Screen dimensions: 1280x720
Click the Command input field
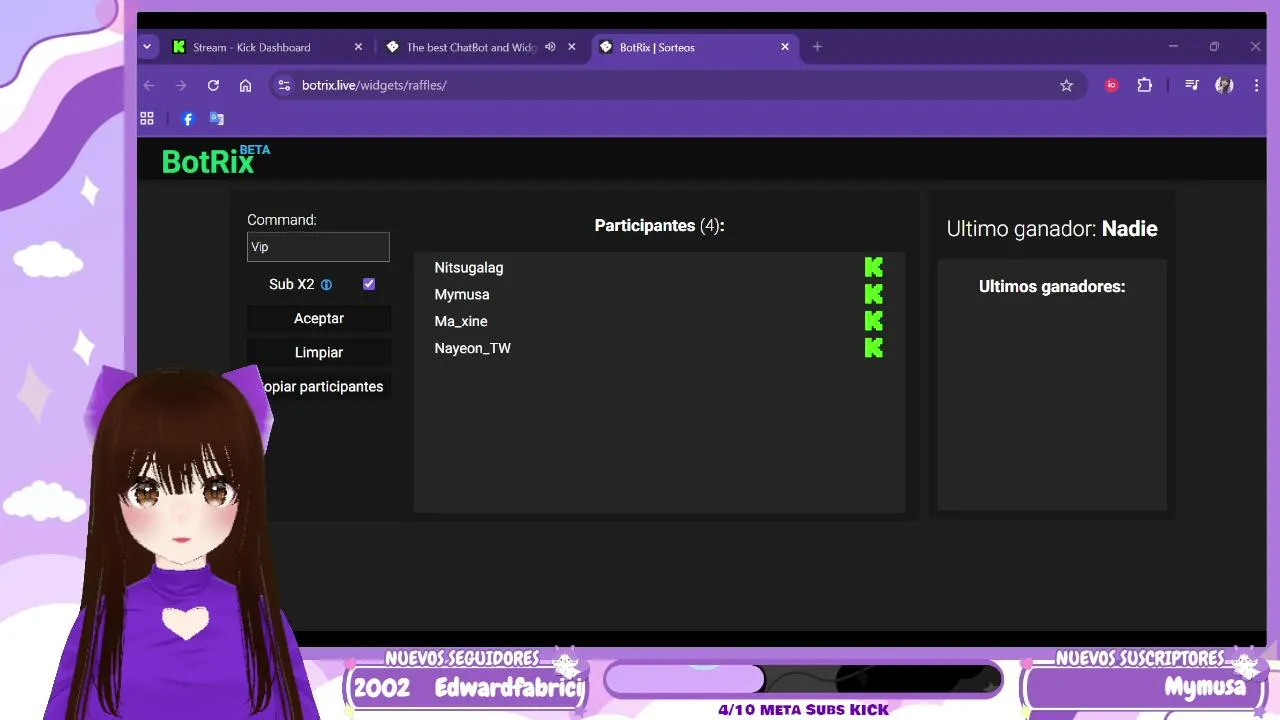pyautogui.click(x=318, y=247)
